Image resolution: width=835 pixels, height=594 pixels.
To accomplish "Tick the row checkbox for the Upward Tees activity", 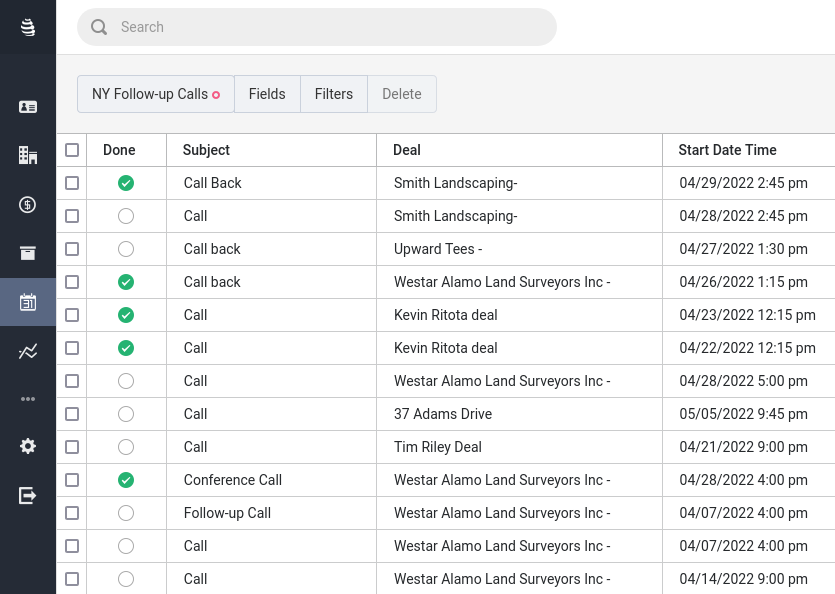I will click(72, 249).
